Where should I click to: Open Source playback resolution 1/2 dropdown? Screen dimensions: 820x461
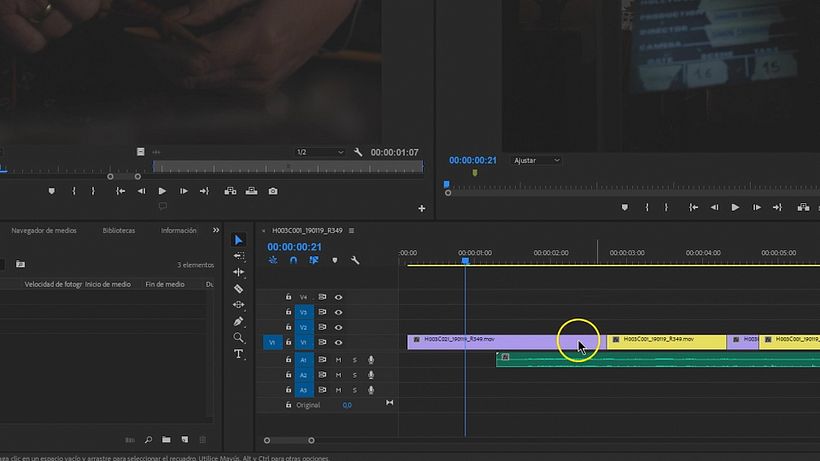click(320, 152)
